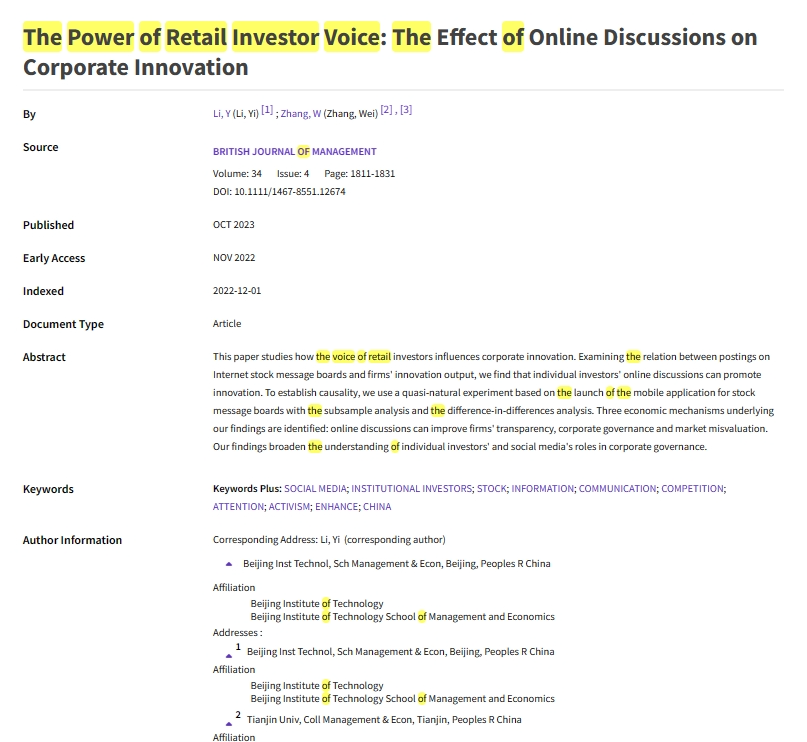Select the COMPETITION keyword

(693, 489)
